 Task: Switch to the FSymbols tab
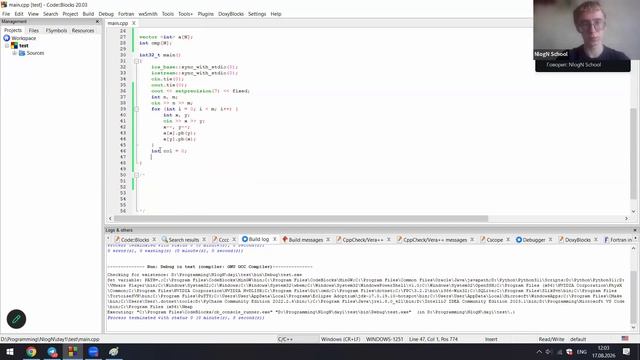(x=56, y=31)
